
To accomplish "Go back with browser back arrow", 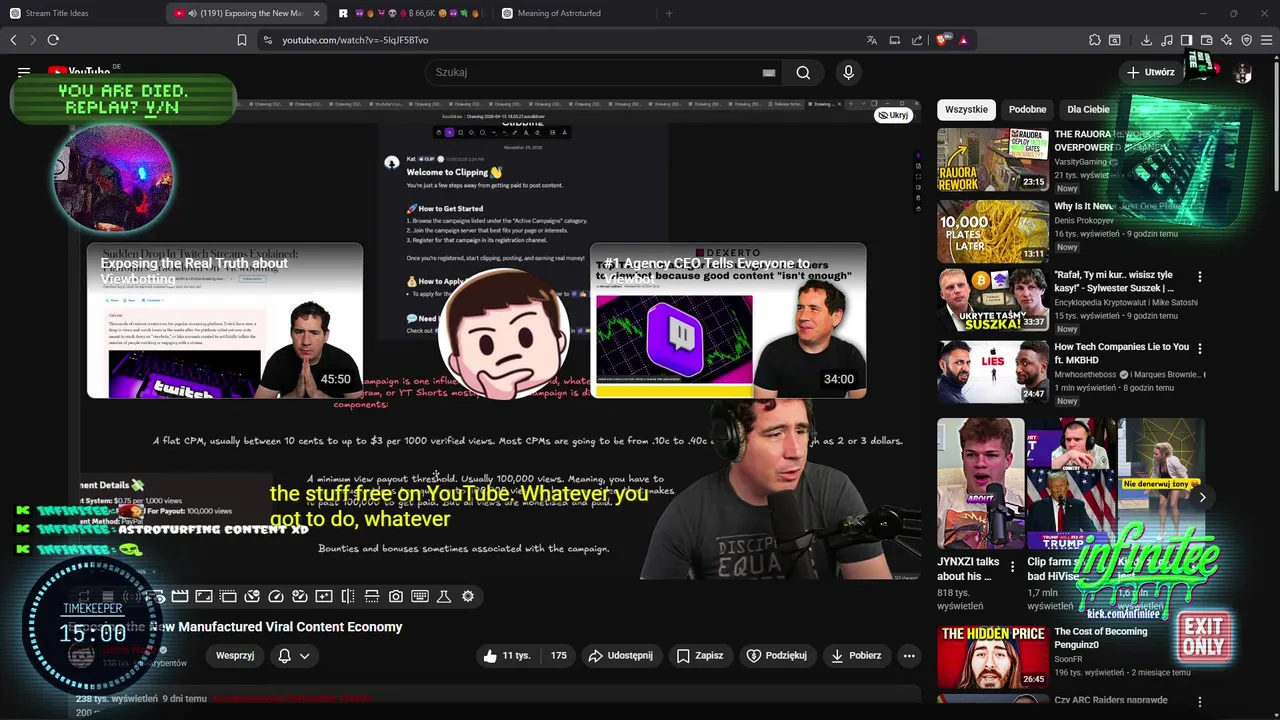I will pyautogui.click(x=13, y=40).
